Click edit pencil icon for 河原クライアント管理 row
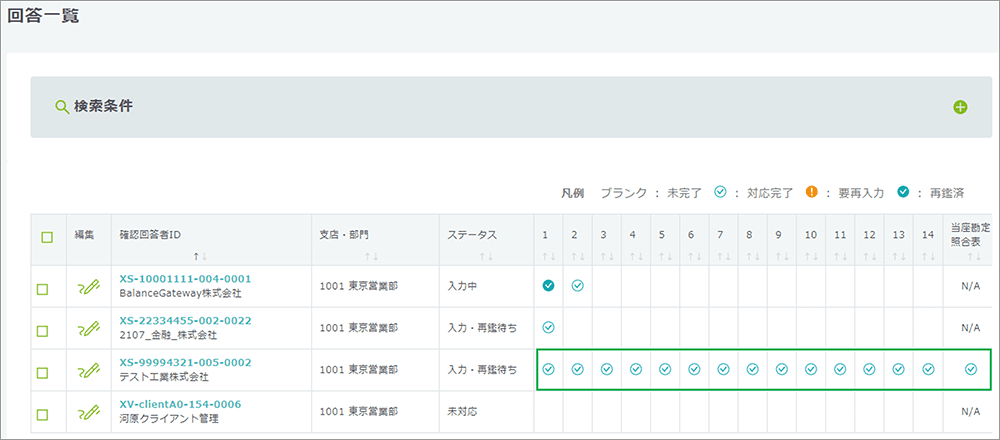 pos(88,412)
